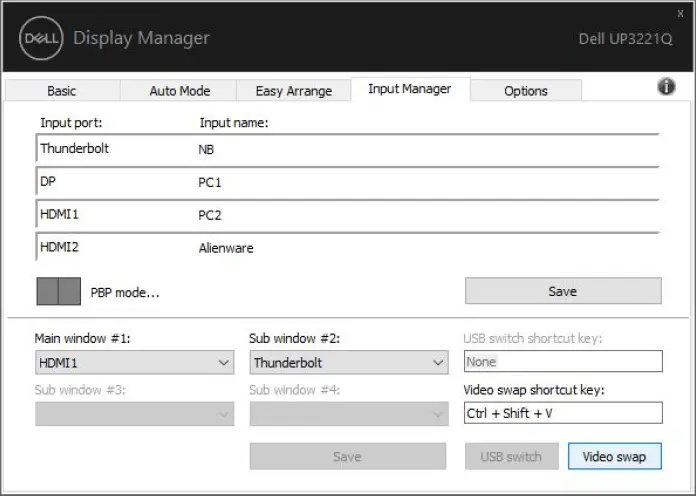700x499 pixels.
Task: Click the HDMI2 input port label
Action: click(59, 247)
